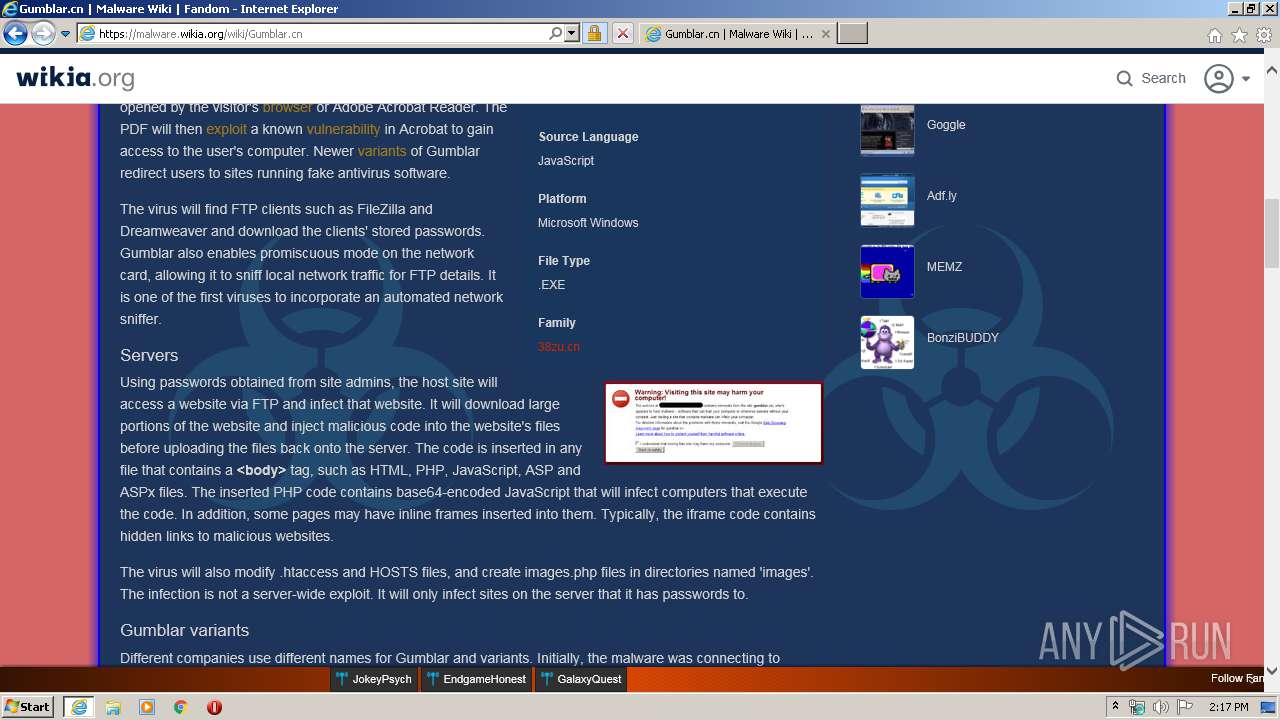Close the Gumblar.cn browser tab

coord(826,34)
